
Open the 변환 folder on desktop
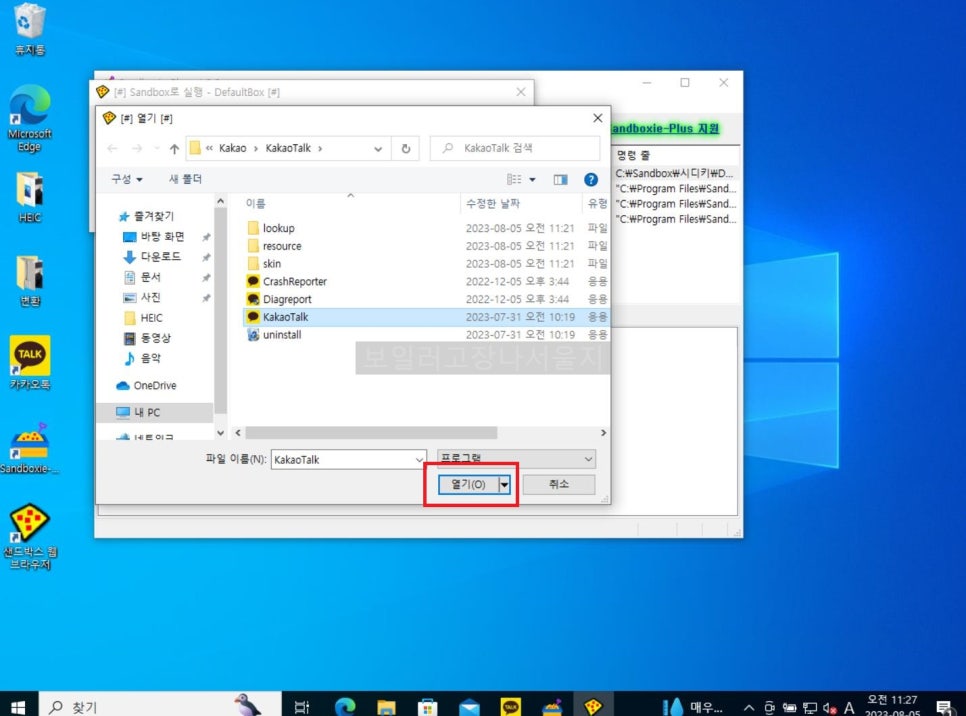pyautogui.click(x=30, y=280)
